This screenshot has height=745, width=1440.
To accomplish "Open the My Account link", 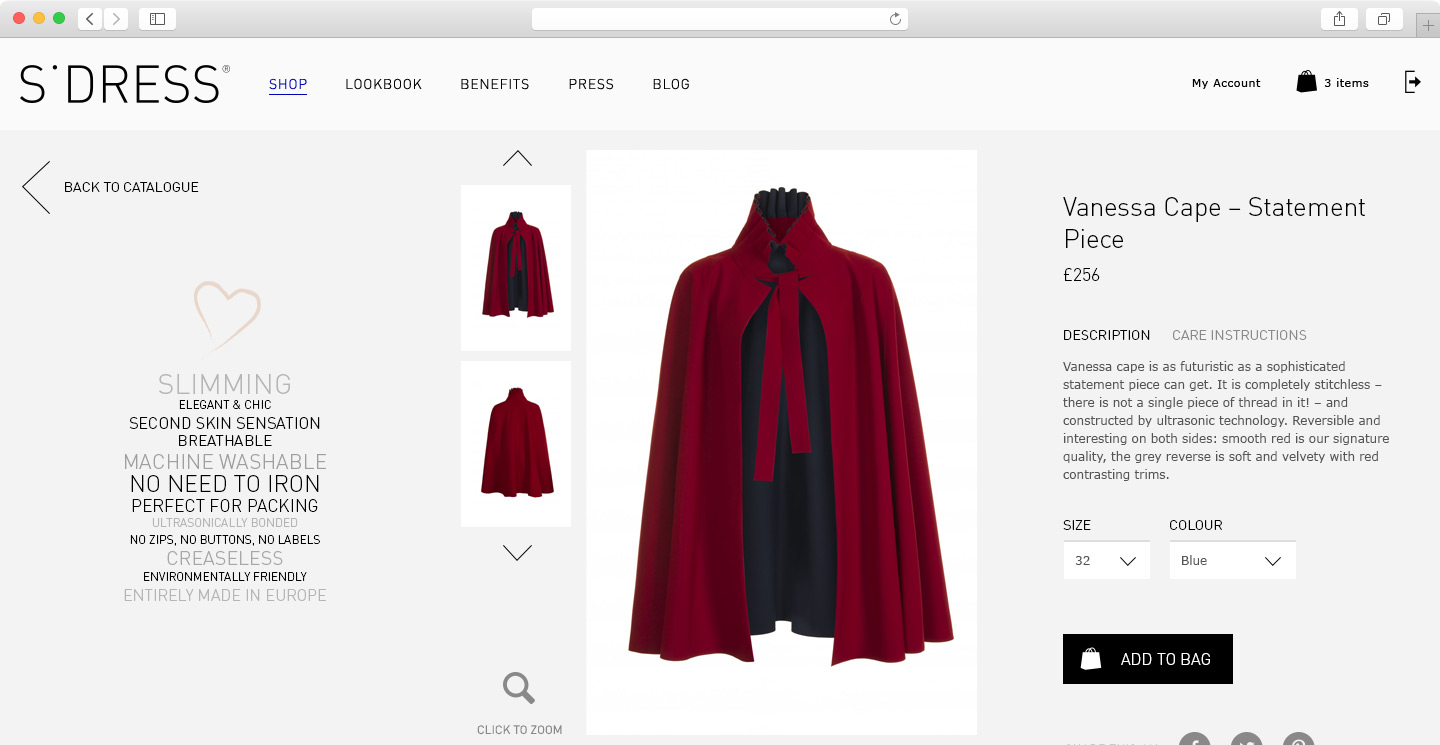I will (x=1226, y=83).
